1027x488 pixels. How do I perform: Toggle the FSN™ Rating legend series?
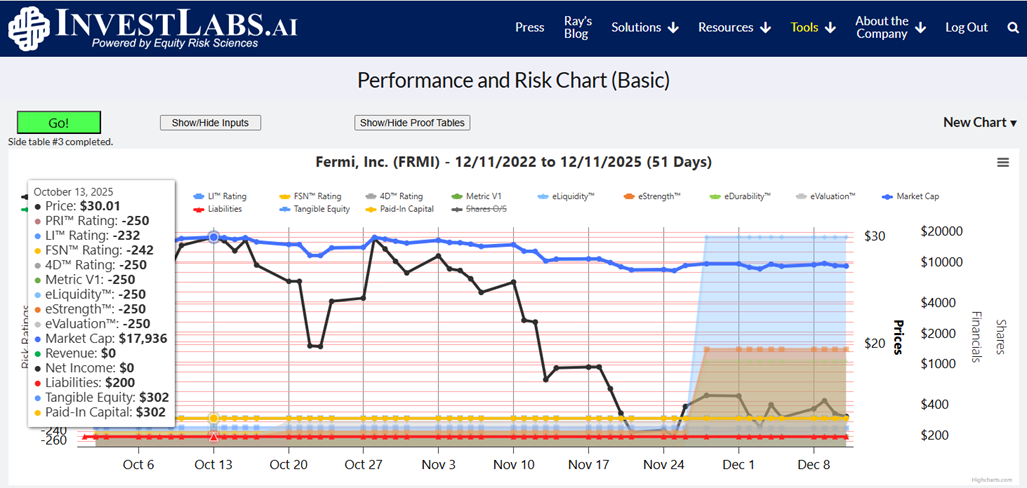tap(318, 197)
